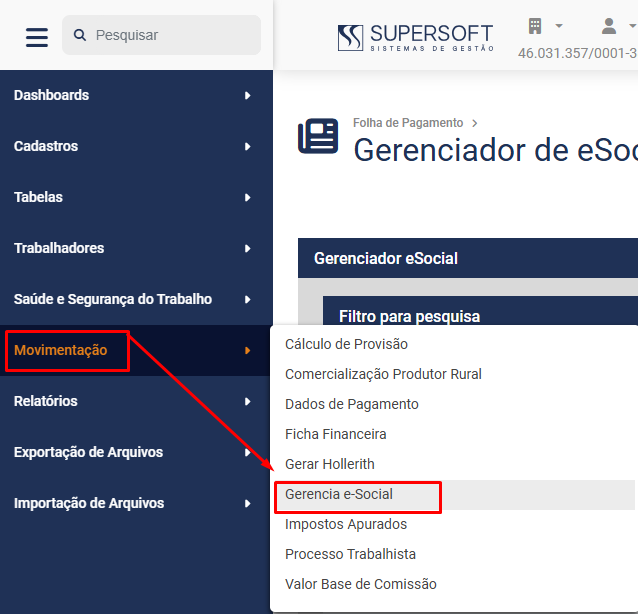Viewport: 638px width, 614px height.
Task: Select Dados de Pagamento
Action: [x=452, y=404]
